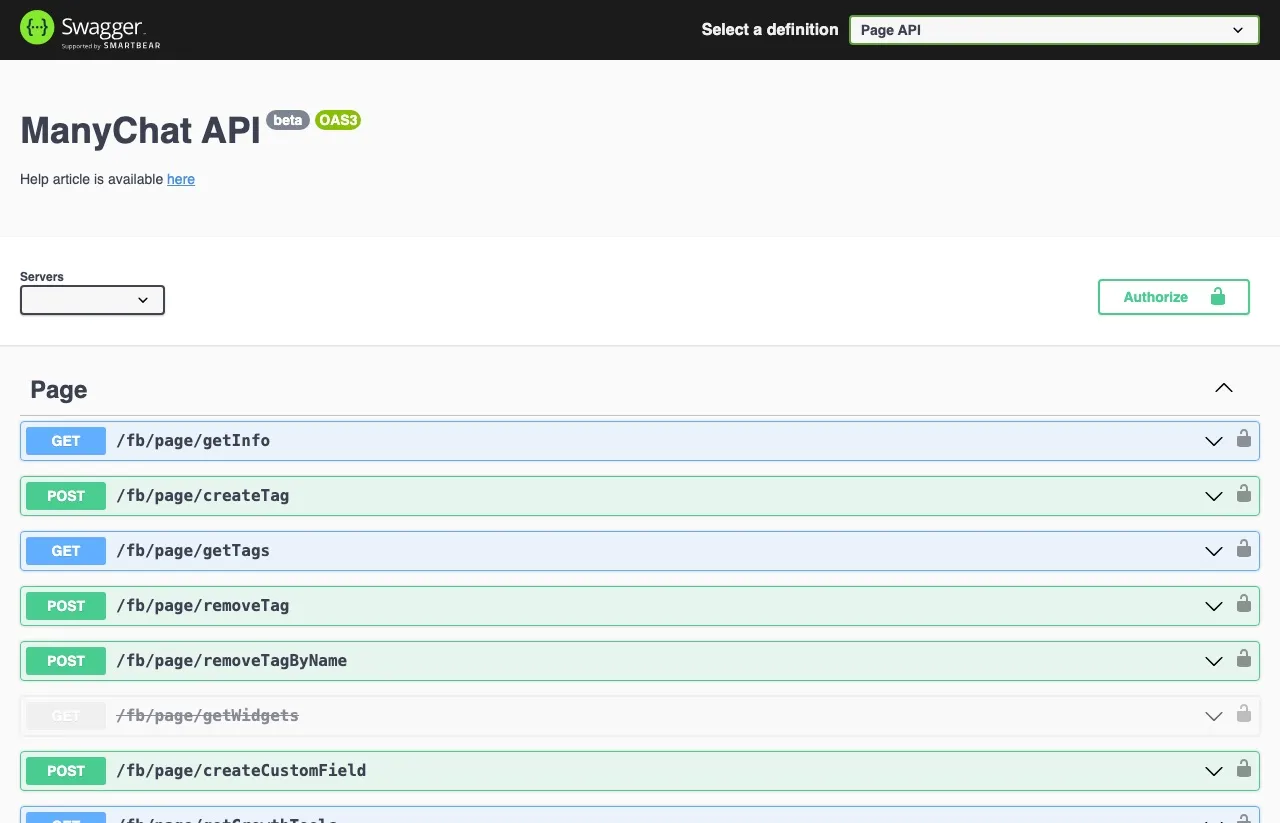This screenshot has width=1280, height=823.
Task: Click the /fb/page/getTags path text
Action: coord(193,551)
